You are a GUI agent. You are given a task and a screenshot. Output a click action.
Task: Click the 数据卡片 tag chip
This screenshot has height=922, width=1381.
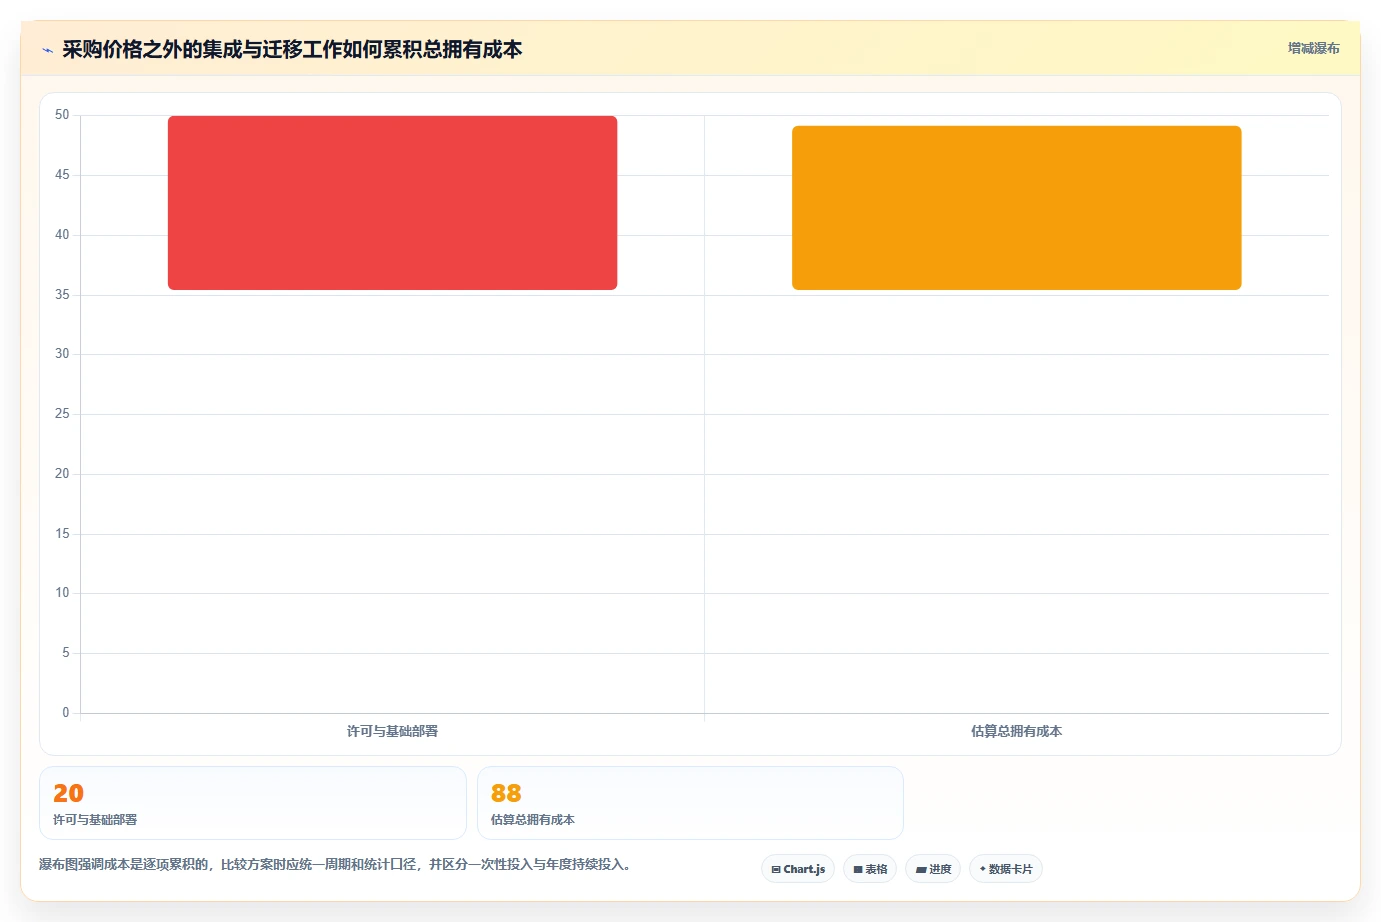[x=1006, y=869]
